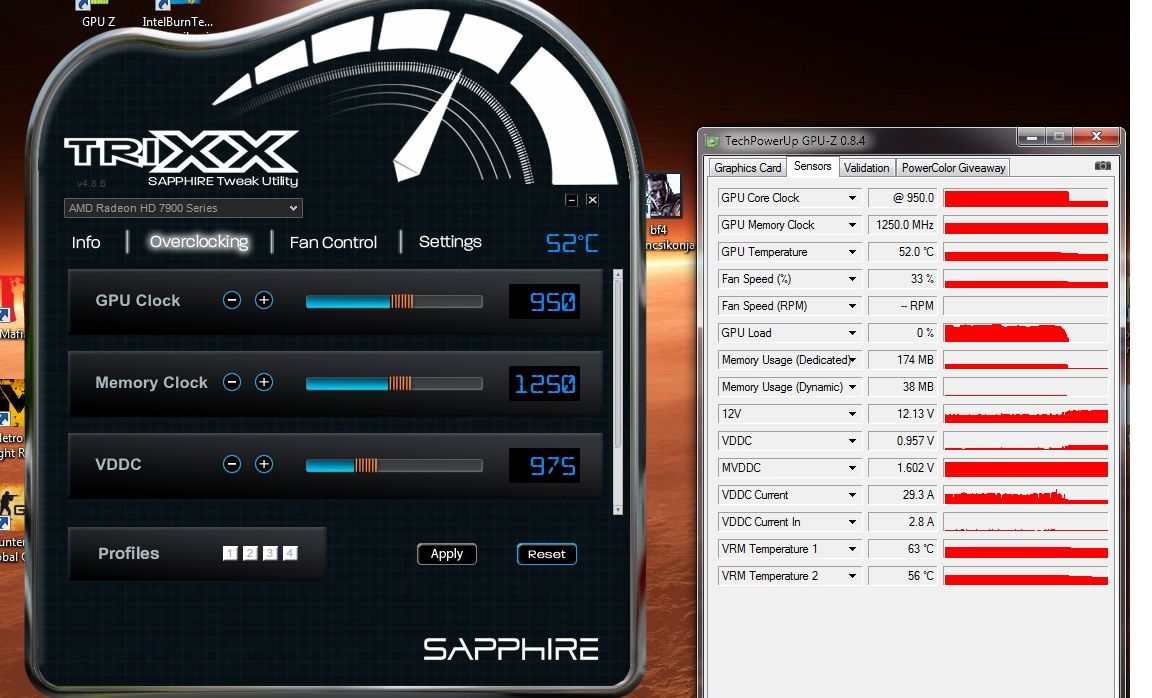Viewport: 1152px width, 698px height.
Task: Increase VDDC with plus button
Action: click(264, 464)
